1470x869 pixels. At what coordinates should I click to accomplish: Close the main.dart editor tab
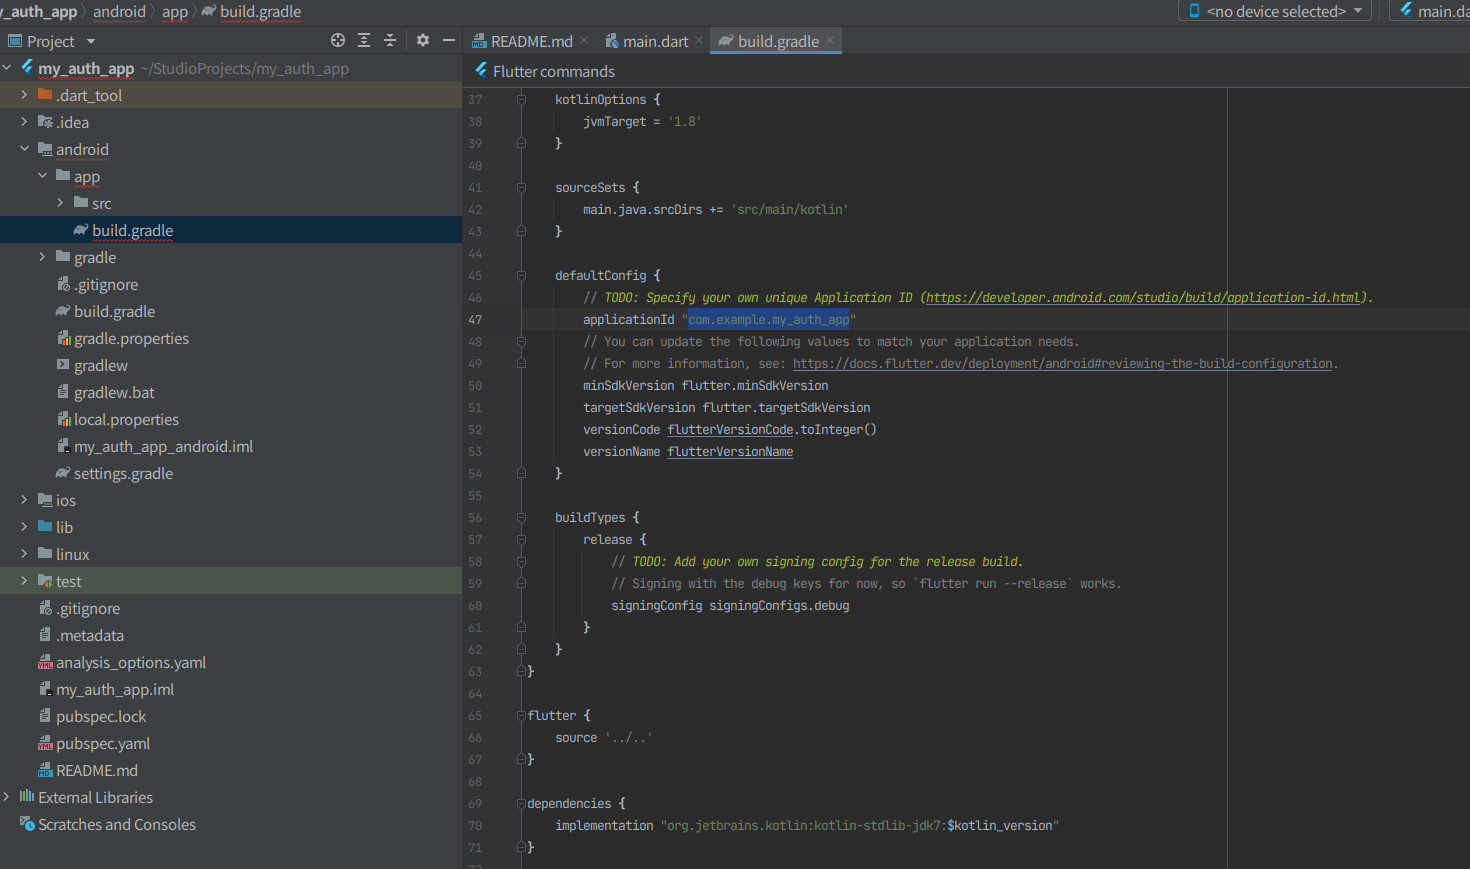pyautogui.click(x=699, y=41)
